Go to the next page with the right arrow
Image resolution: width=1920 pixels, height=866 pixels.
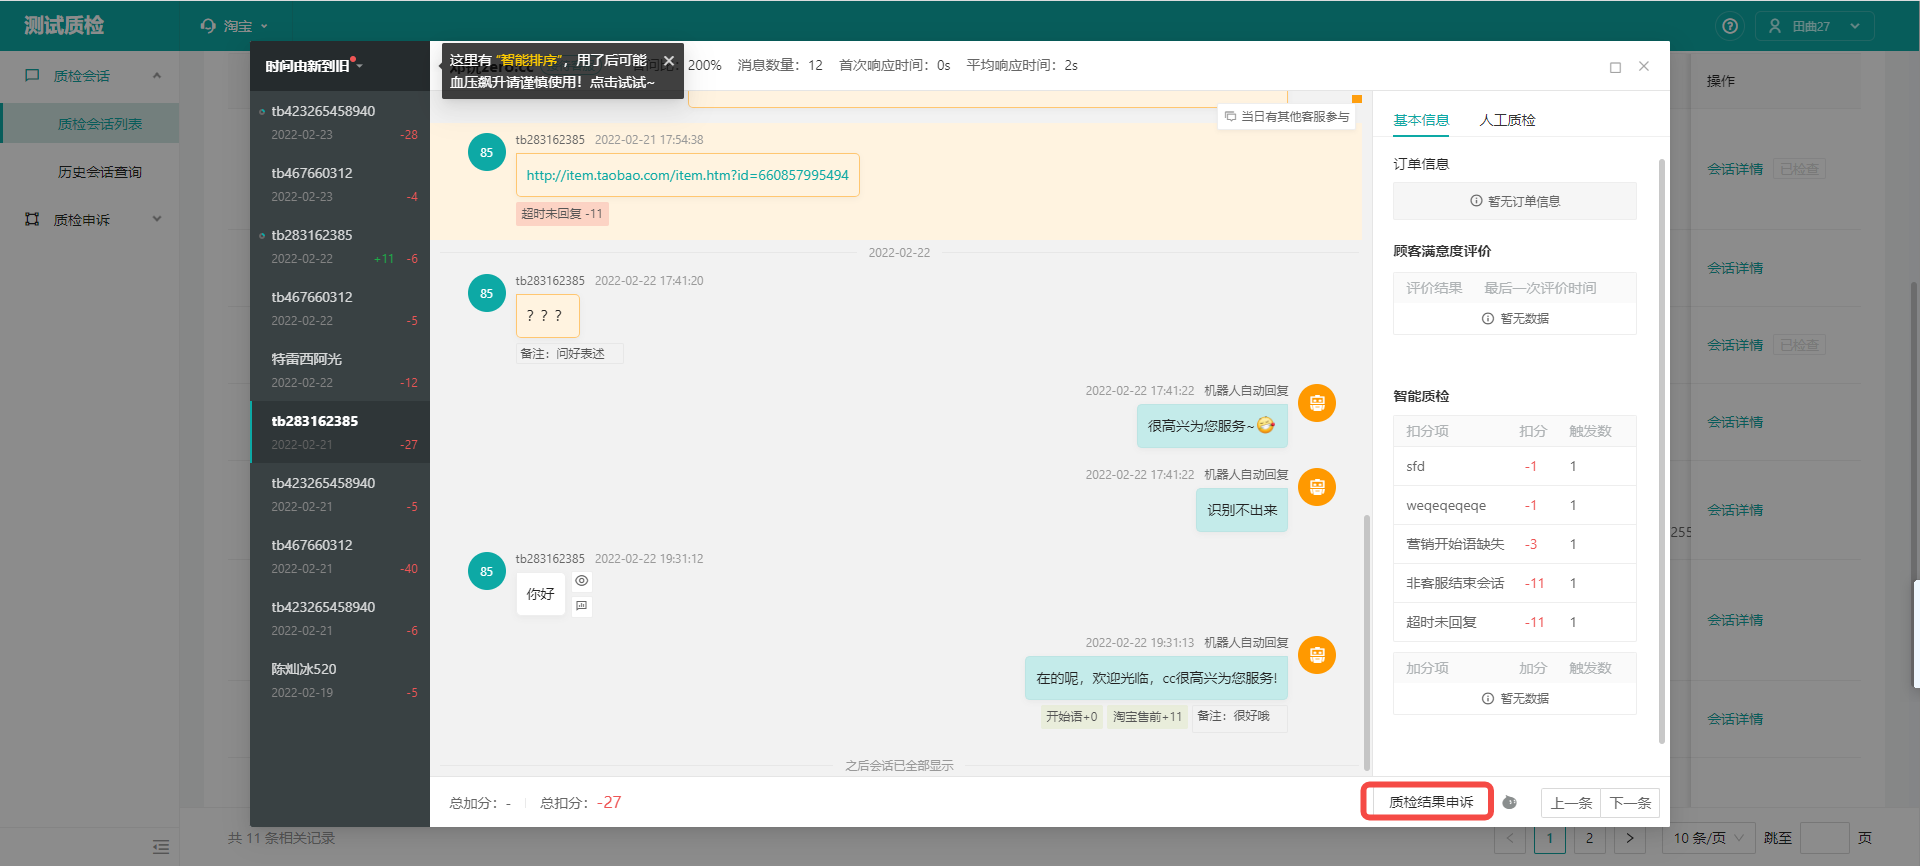tap(1630, 838)
